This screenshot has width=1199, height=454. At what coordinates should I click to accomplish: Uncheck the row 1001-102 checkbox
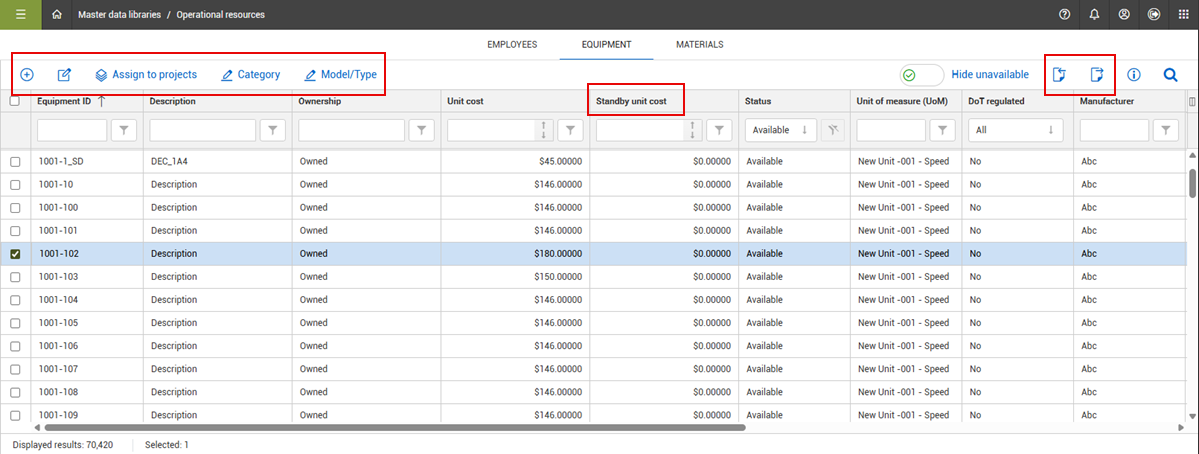pos(15,254)
